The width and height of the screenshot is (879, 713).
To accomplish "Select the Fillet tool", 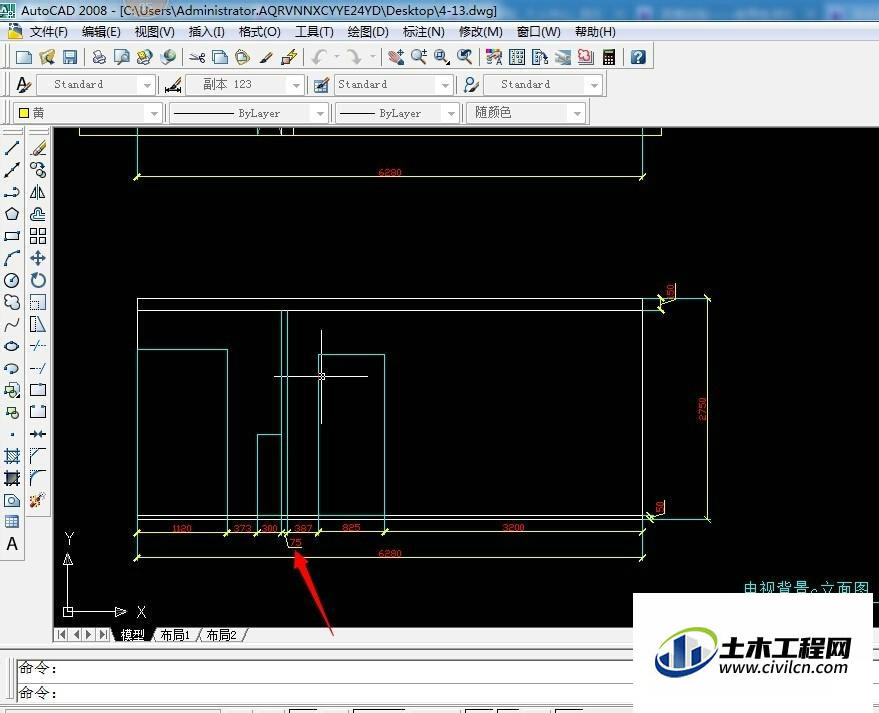I will 38,478.
